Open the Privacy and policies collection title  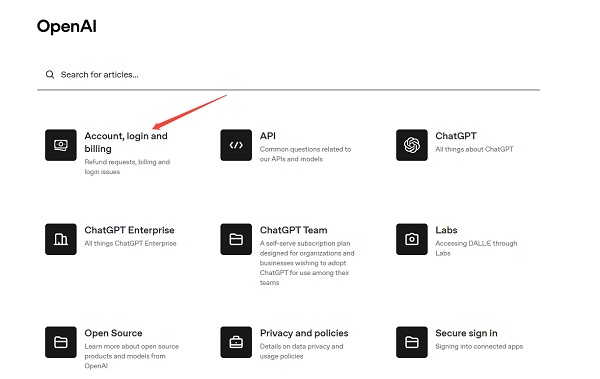coord(304,333)
